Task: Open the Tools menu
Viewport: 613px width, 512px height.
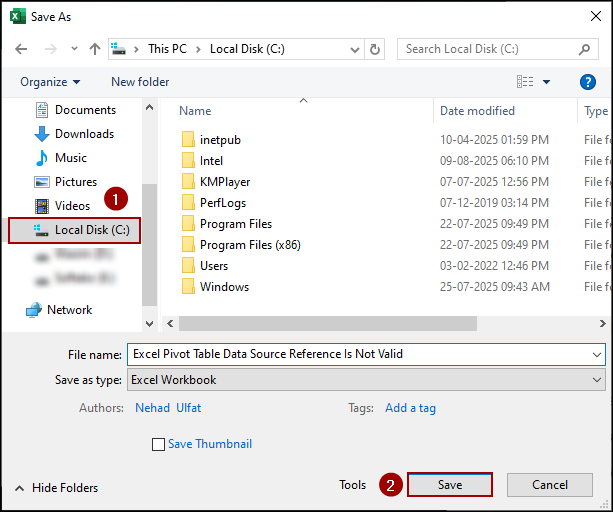Action: click(x=352, y=485)
